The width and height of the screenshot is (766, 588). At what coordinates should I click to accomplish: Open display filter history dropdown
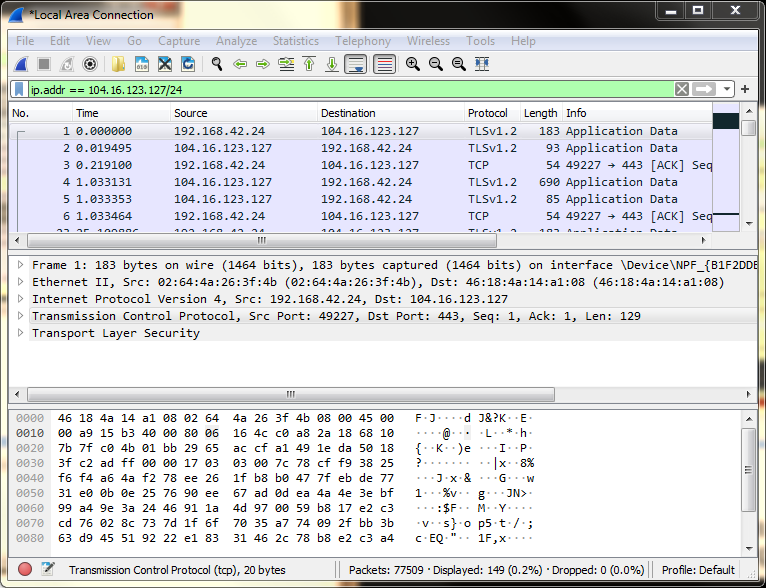tap(726, 89)
